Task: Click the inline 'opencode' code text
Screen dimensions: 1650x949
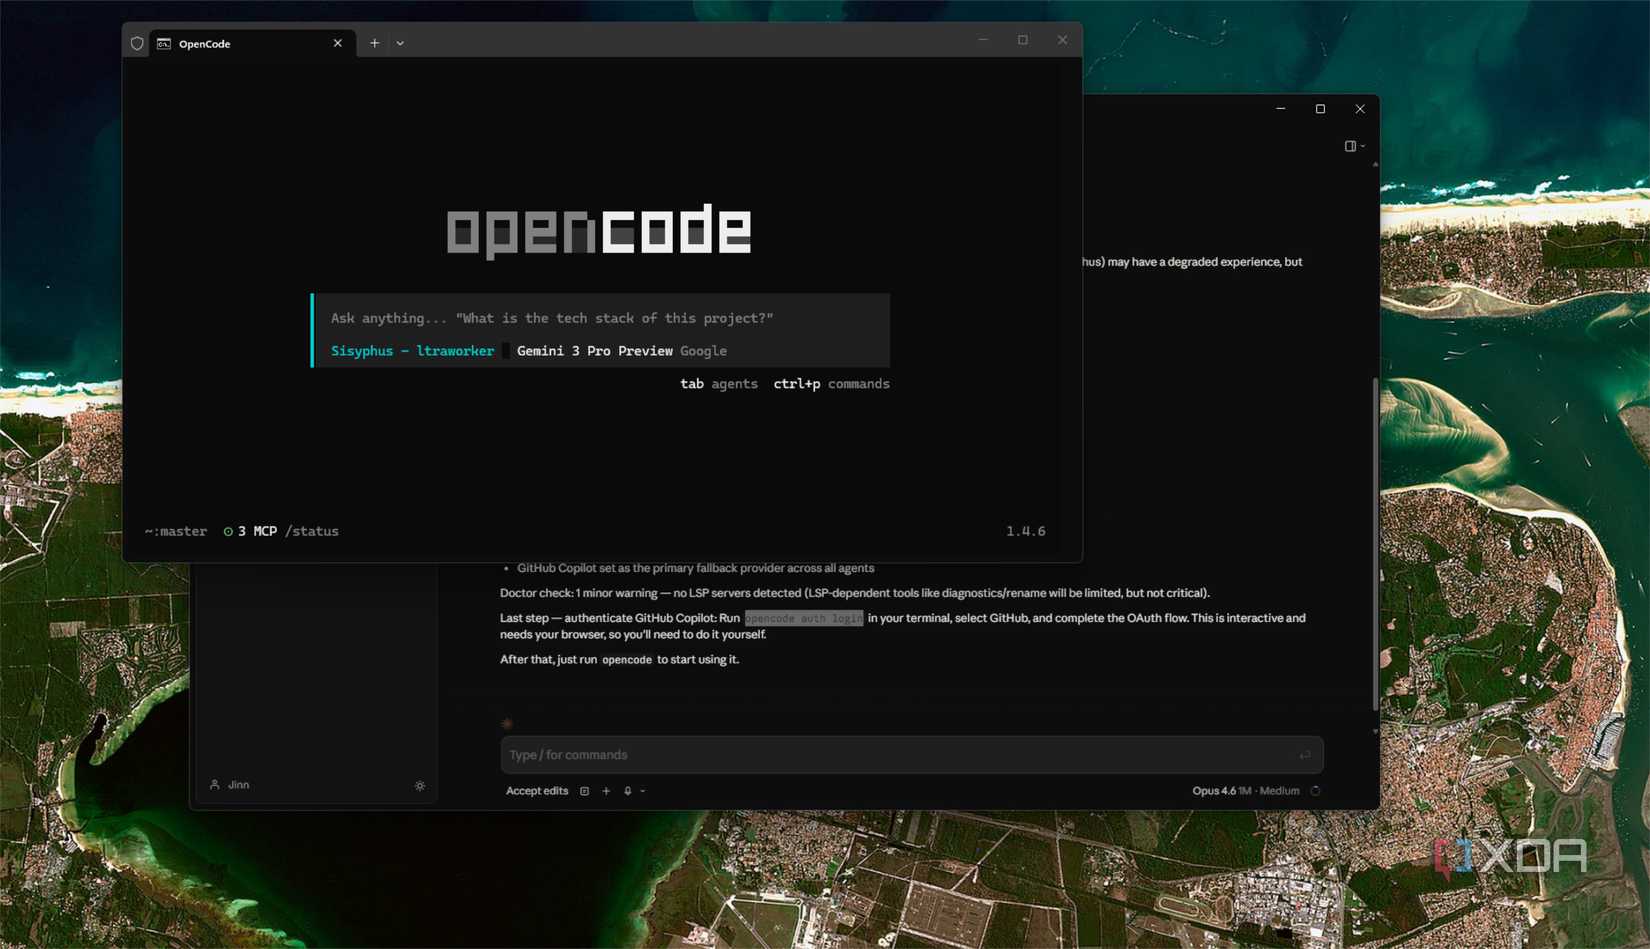Action: coord(627,660)
